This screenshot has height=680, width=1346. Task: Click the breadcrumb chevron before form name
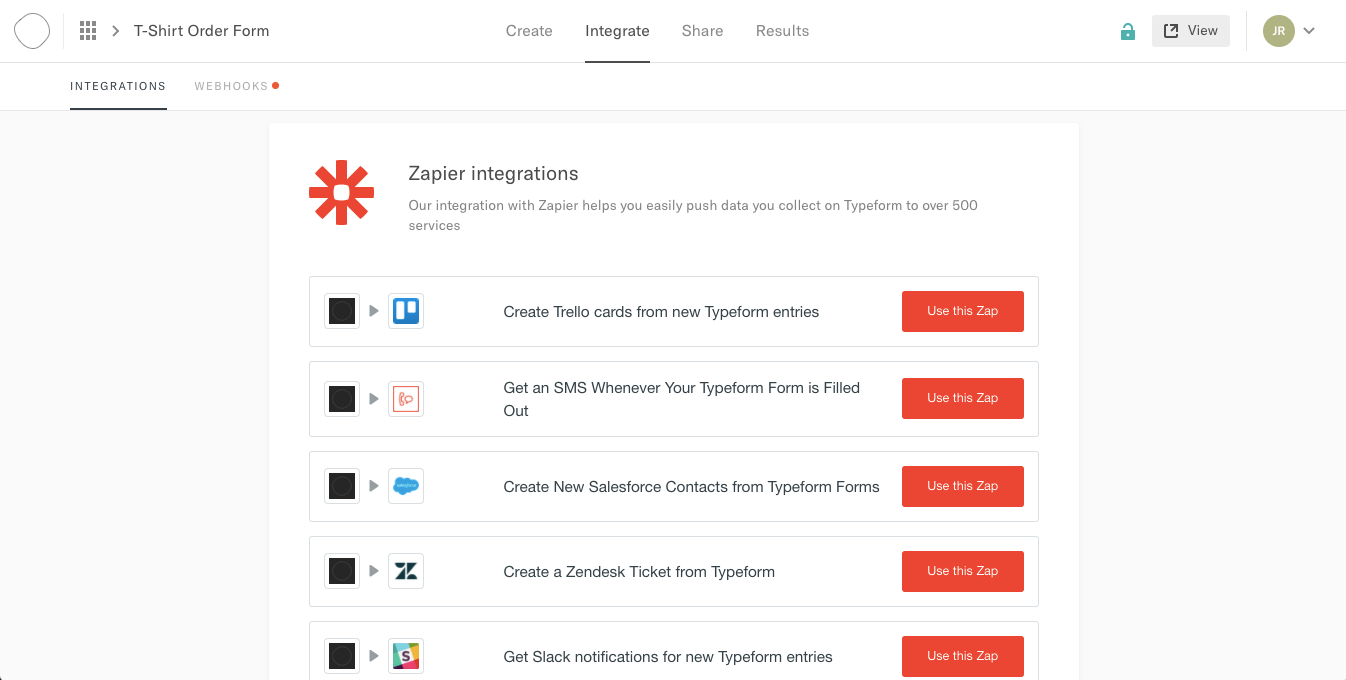tap(116, 31)
